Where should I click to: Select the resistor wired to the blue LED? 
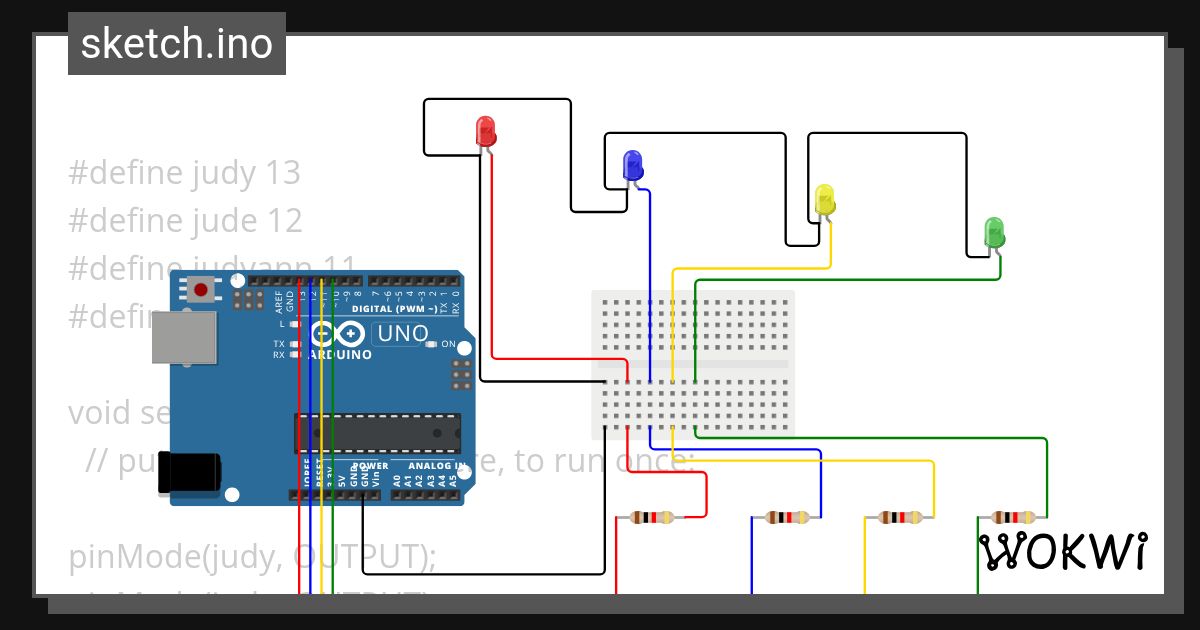(x=786, y=519)
